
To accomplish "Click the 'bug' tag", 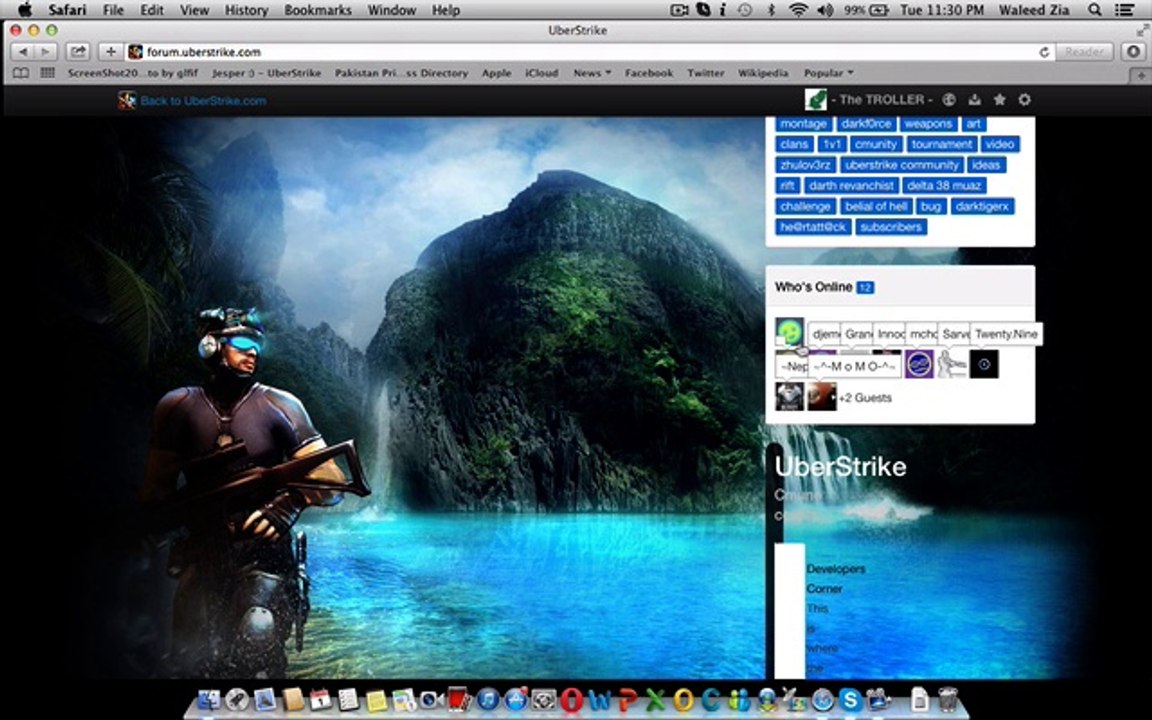I will click(930, 206).
